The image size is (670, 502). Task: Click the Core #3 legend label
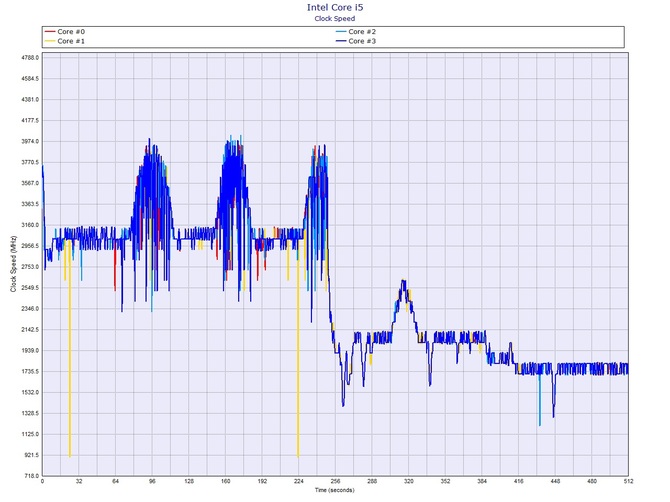[x=362, y=41]
